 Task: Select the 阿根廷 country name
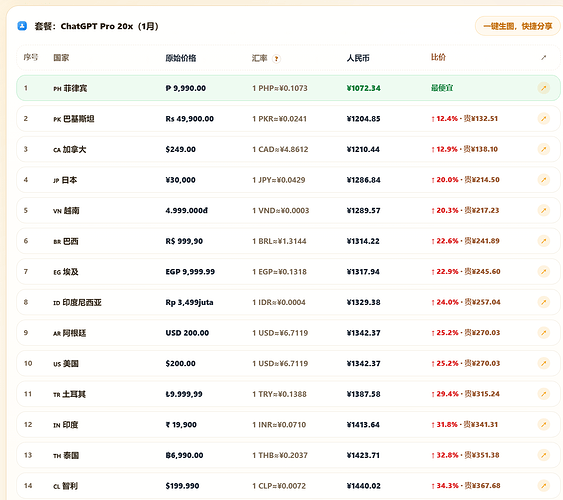75,333
